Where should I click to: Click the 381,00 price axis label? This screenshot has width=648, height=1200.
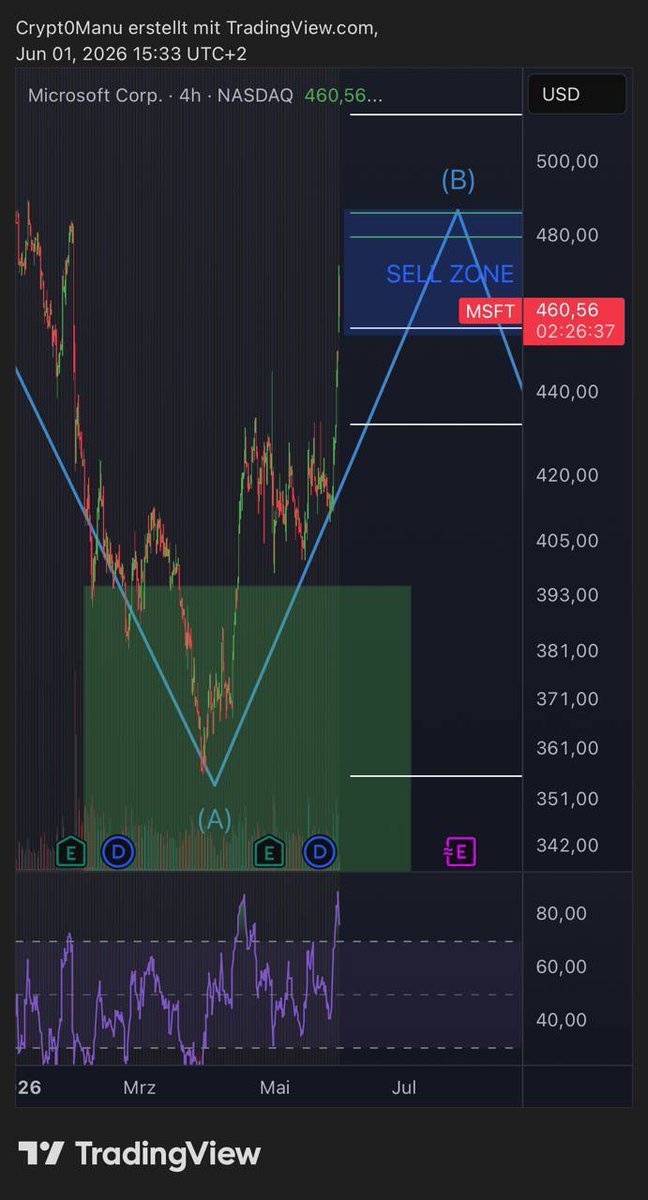[567, 651]
